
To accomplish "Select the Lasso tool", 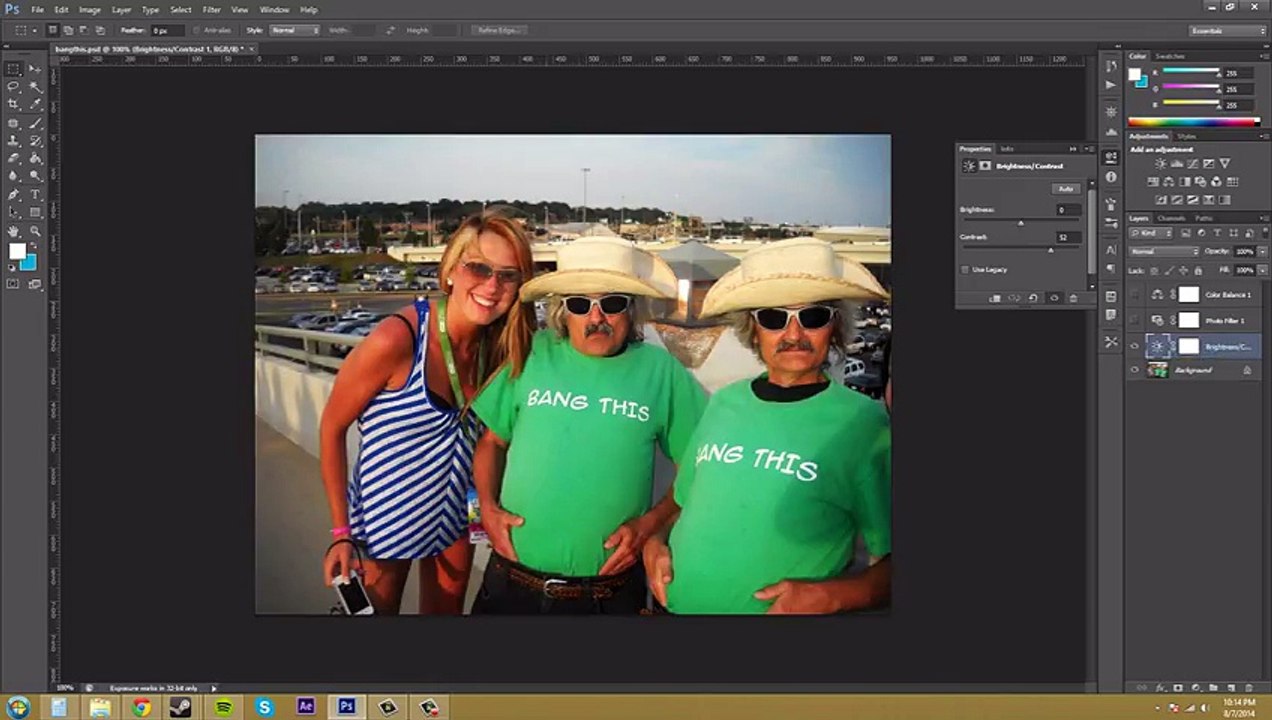I will [14, 87].
